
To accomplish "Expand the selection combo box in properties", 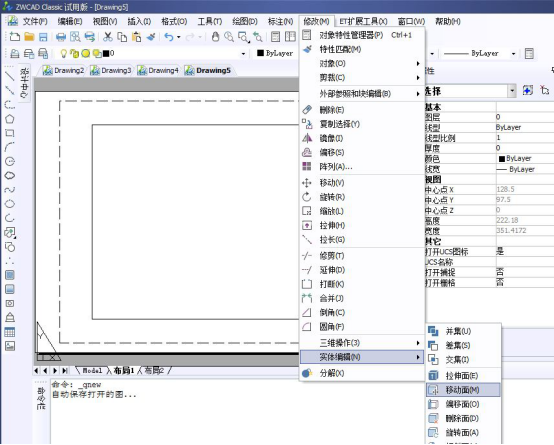I will click(x=512, y=91).
